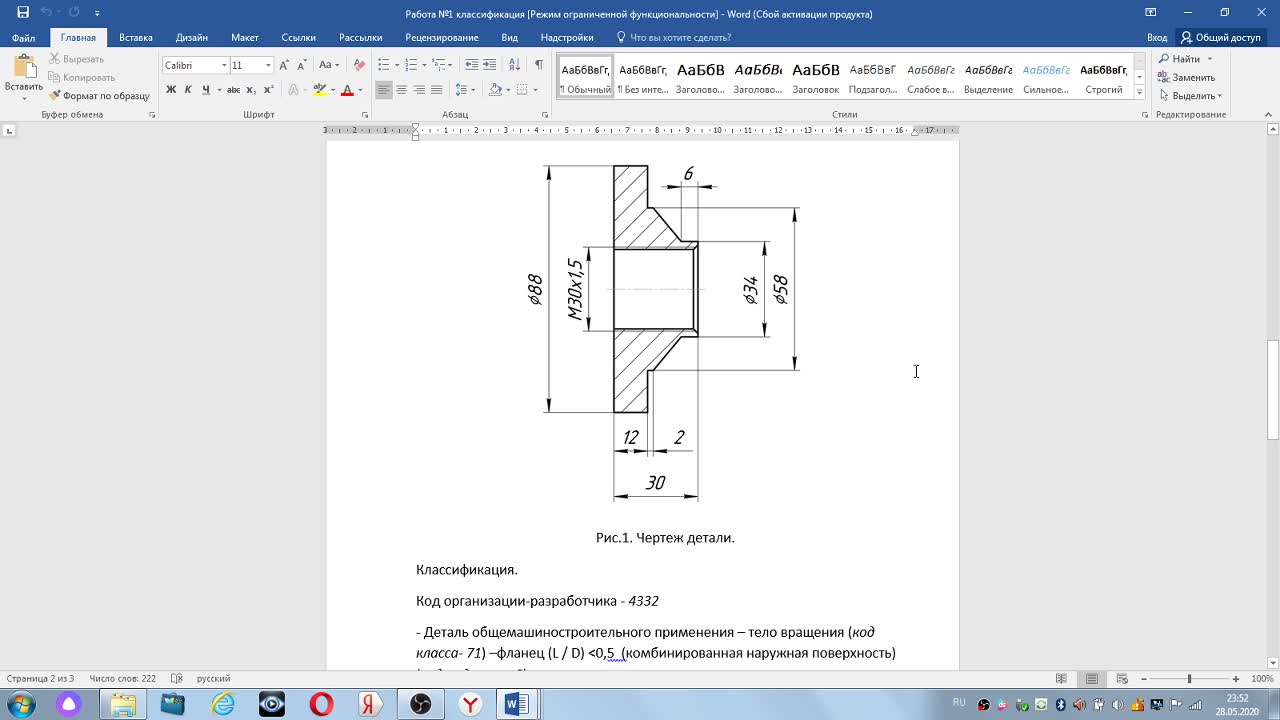This screenshot has width=1280, height=720.
Task: Open line spacing dropdown
Action: point(465,90)
